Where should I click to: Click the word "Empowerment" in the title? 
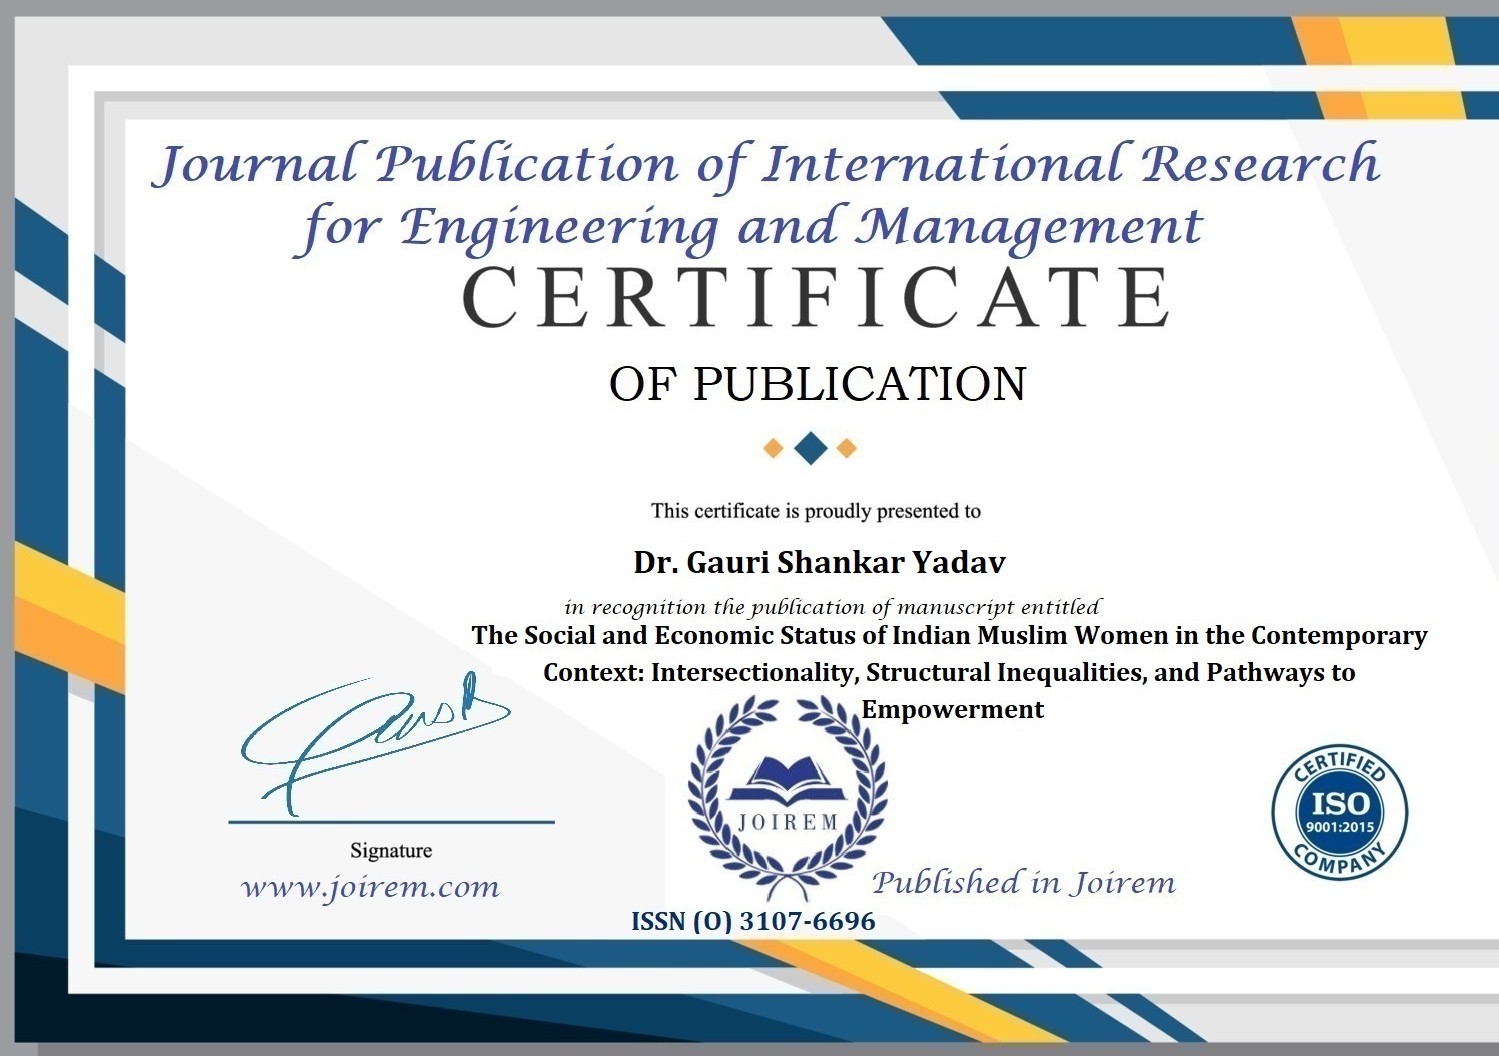pyautogui.click(x=952, y=710)
